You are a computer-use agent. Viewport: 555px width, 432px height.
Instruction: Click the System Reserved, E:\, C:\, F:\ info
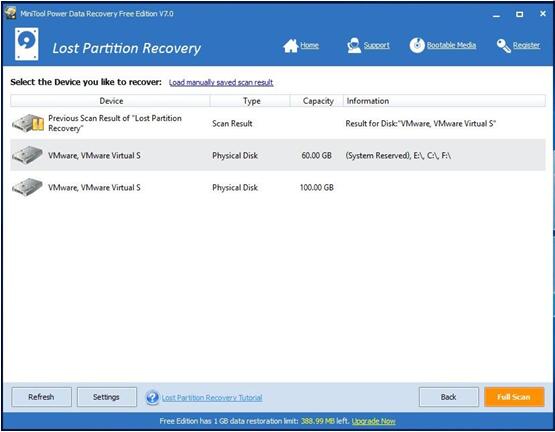coord(398,155)
